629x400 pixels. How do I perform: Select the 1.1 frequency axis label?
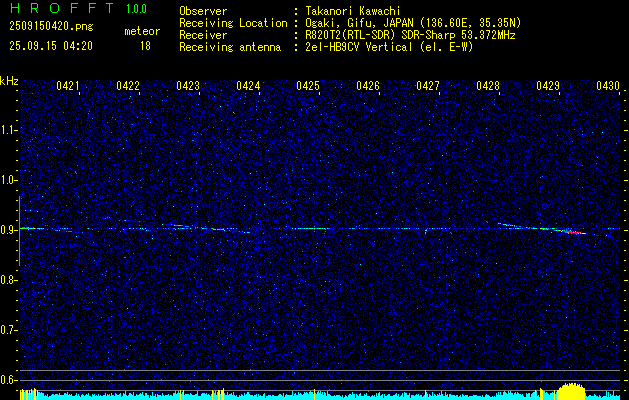[x=9, y=130]
